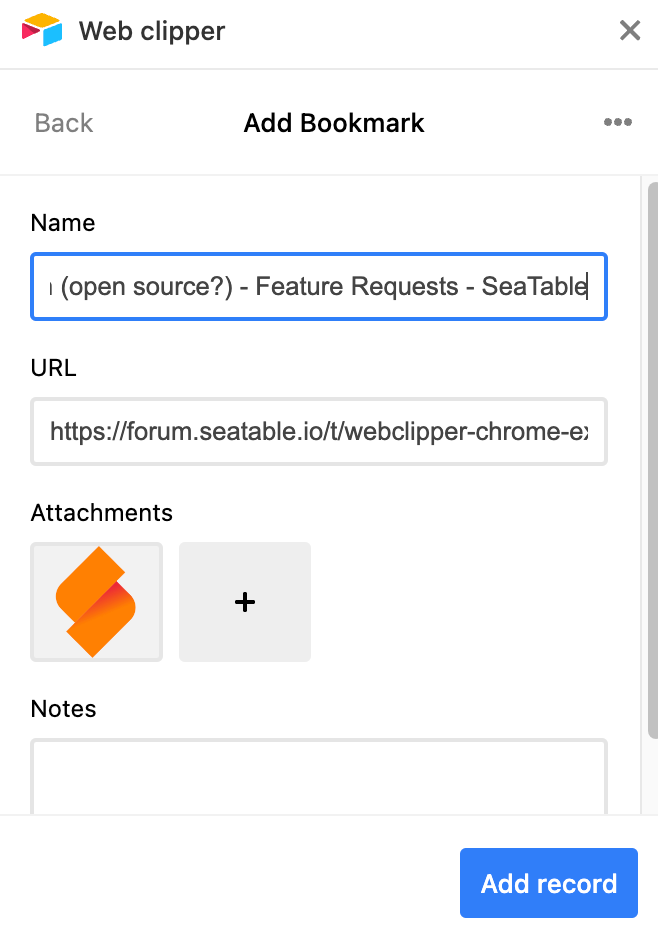658x942 pixels.
Task: Add another attachment with the plus tile
Action: [x=245, y=602]
